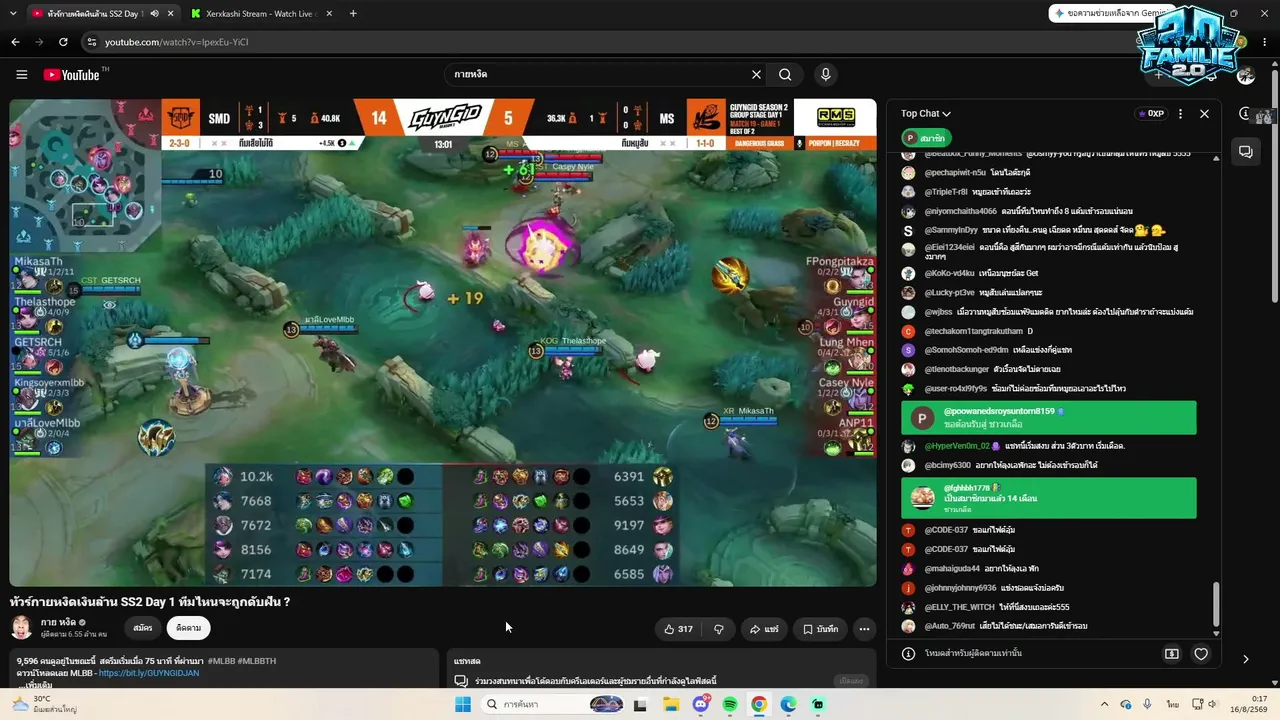1280x720 pixels.
Task: Open File Explorer from the taskbar
Action: 671,704
